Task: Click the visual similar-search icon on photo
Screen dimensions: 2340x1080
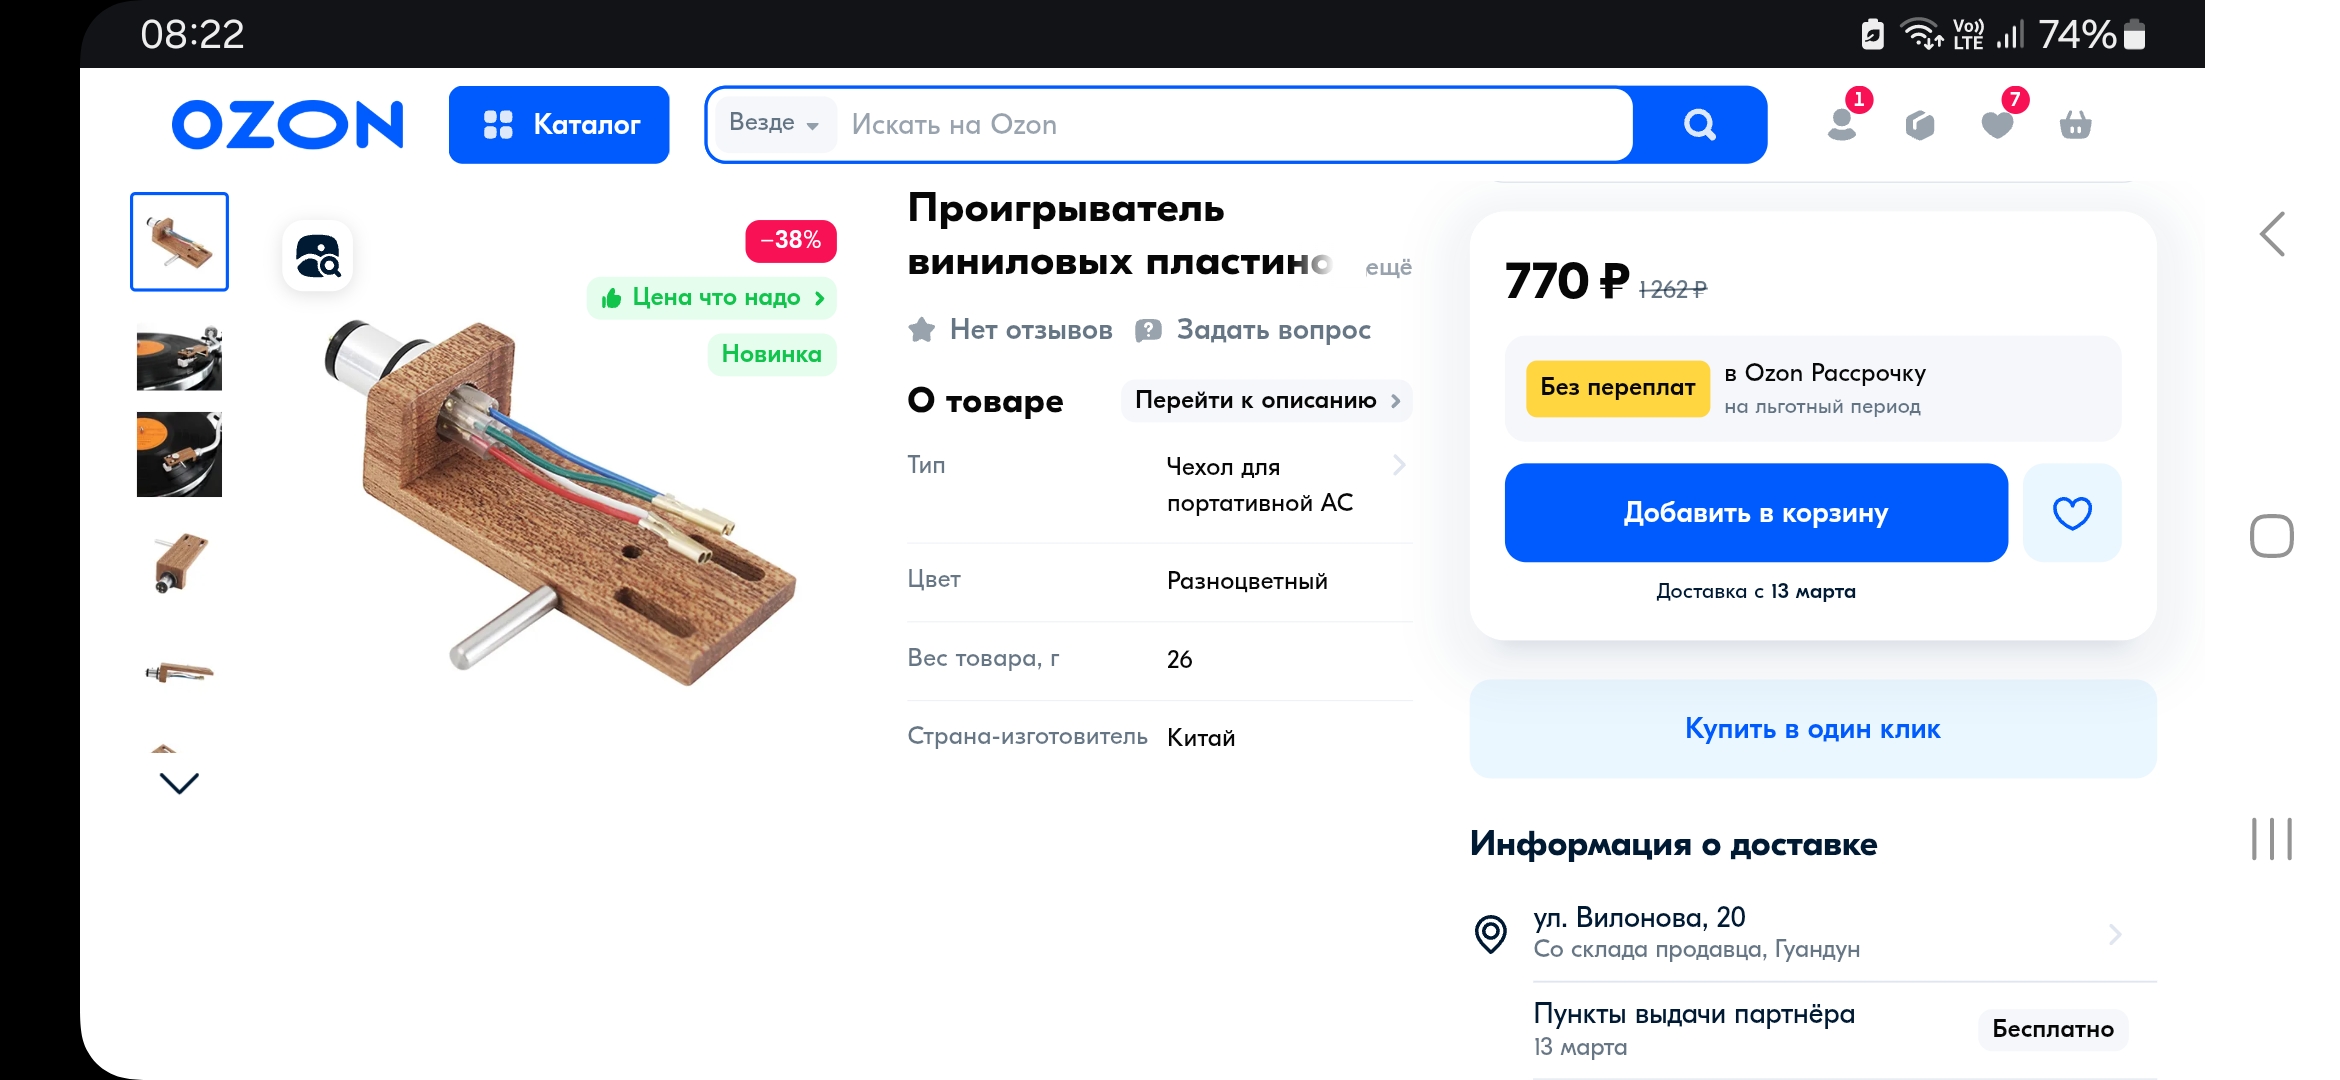Action: (318, 256)
